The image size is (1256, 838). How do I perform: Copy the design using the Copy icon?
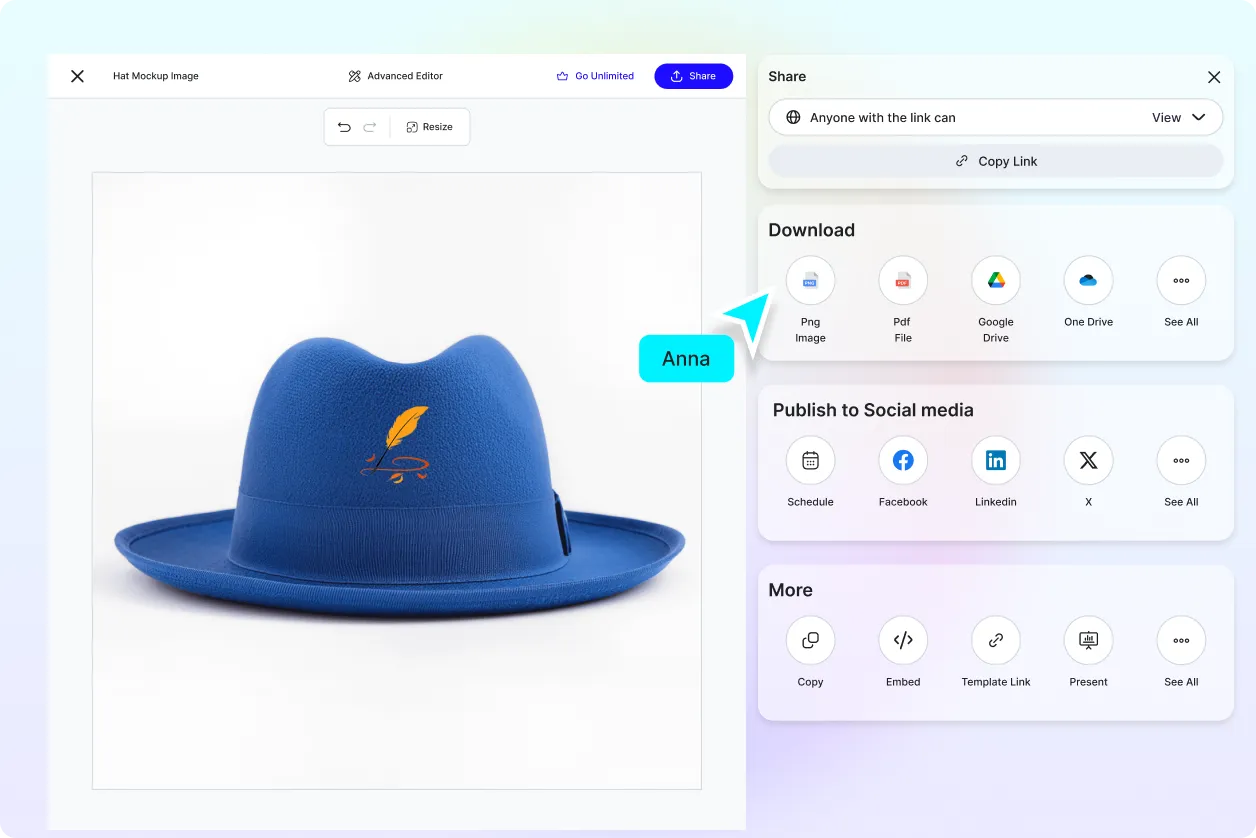(x=810, y=640)
